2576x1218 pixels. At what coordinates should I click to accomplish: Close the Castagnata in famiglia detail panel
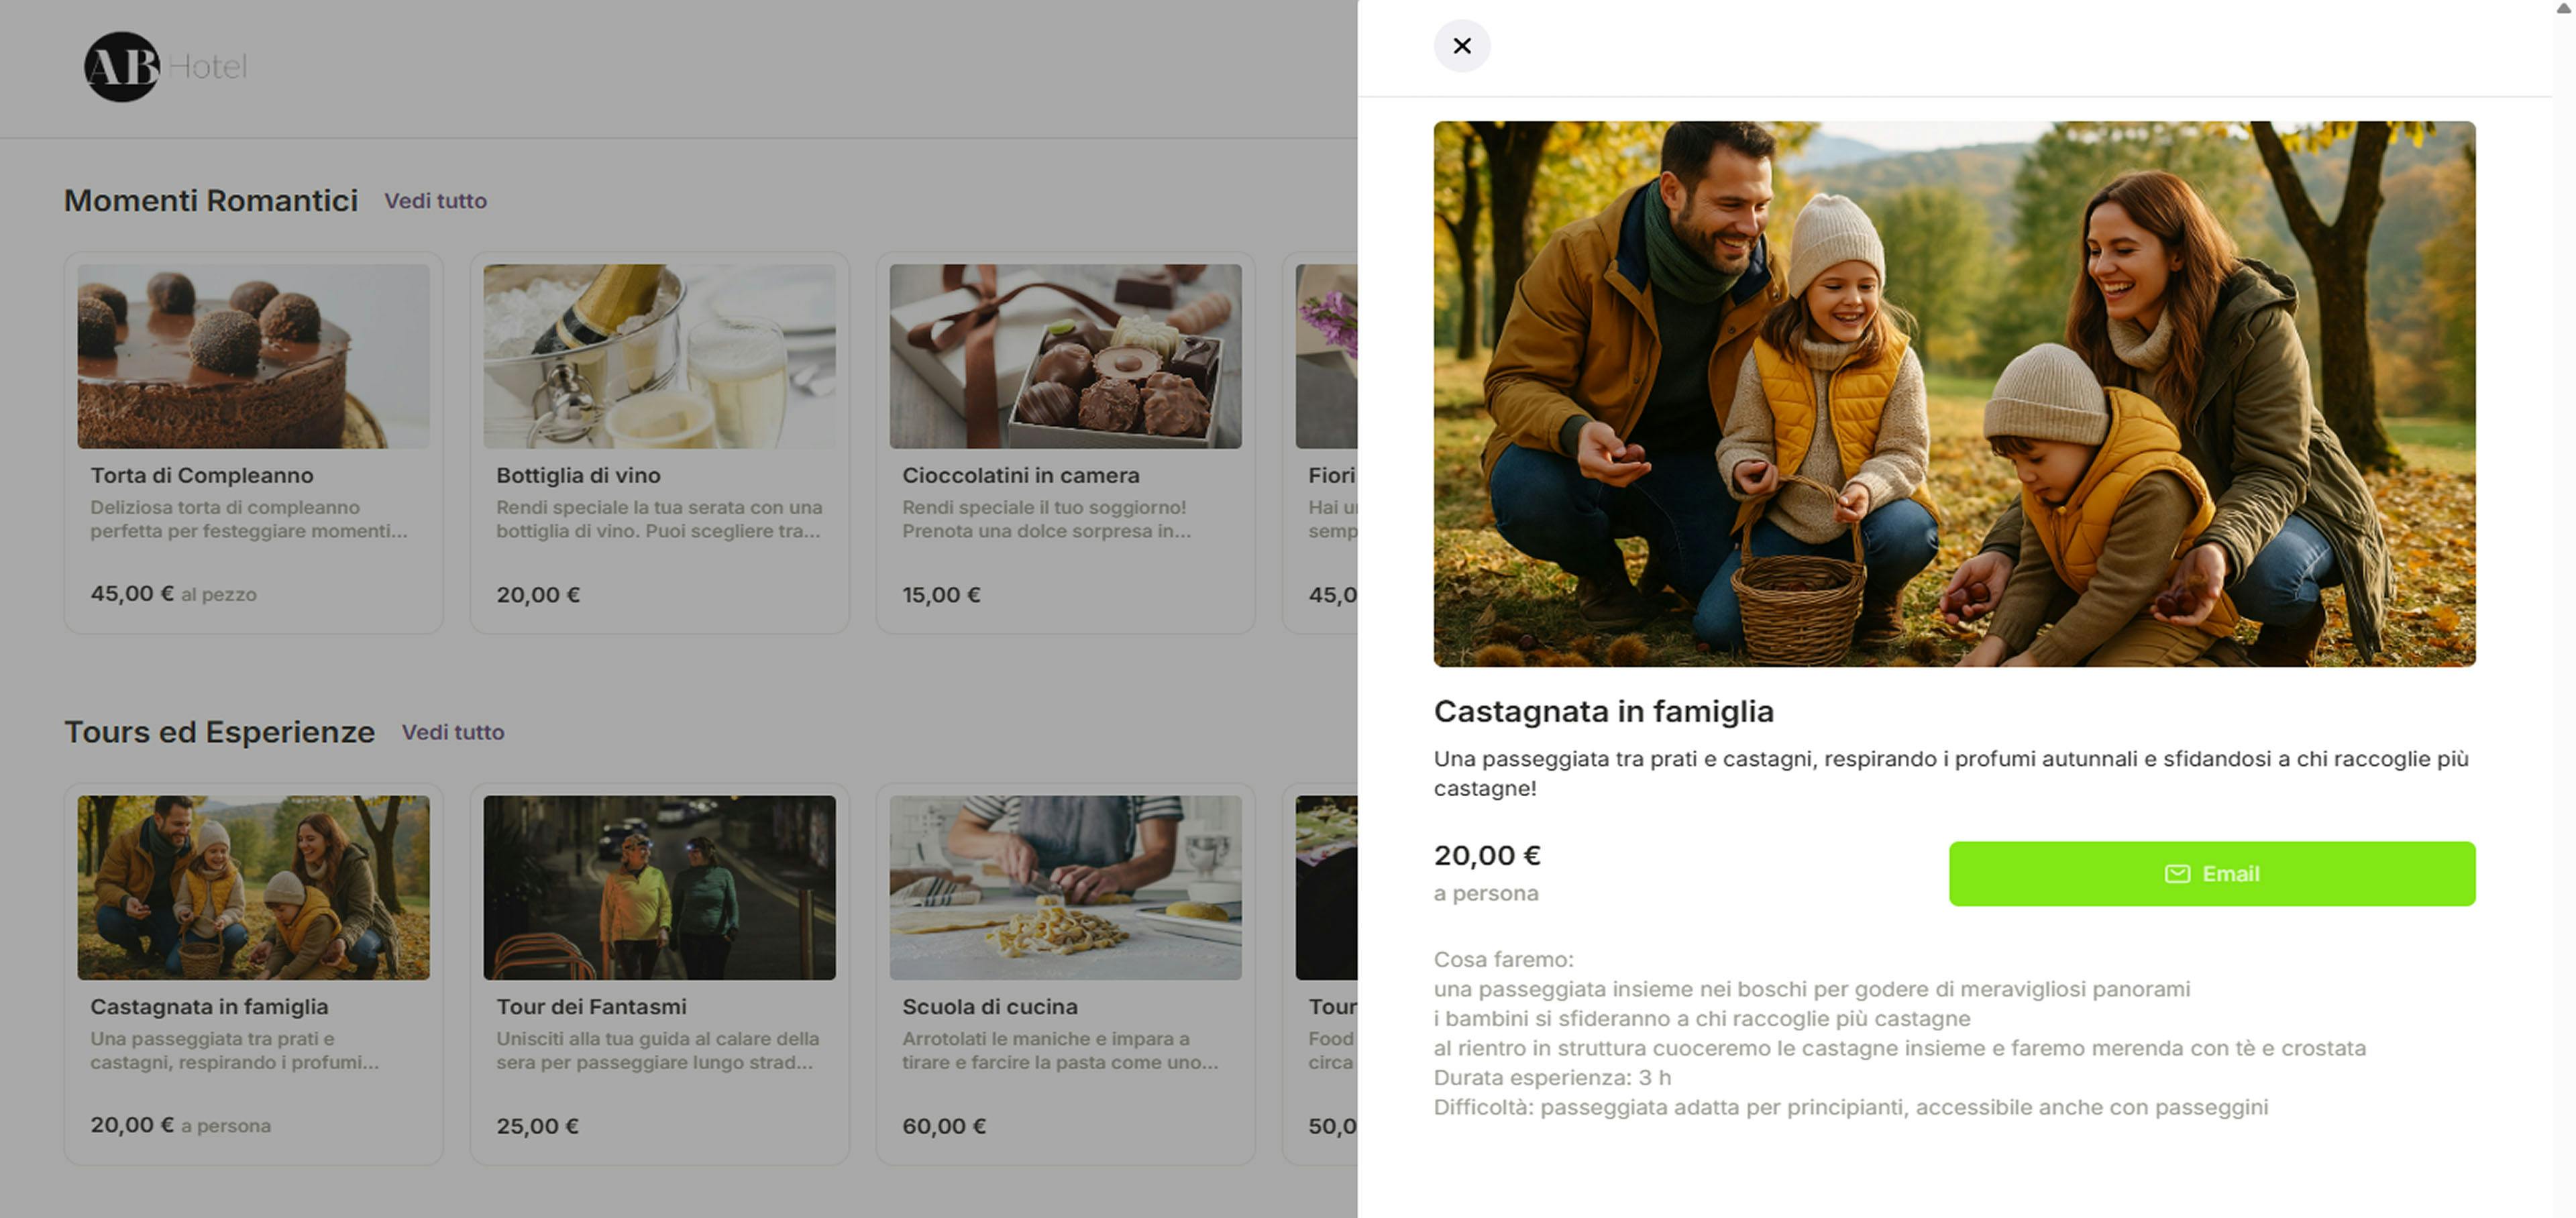point(1461,46)
